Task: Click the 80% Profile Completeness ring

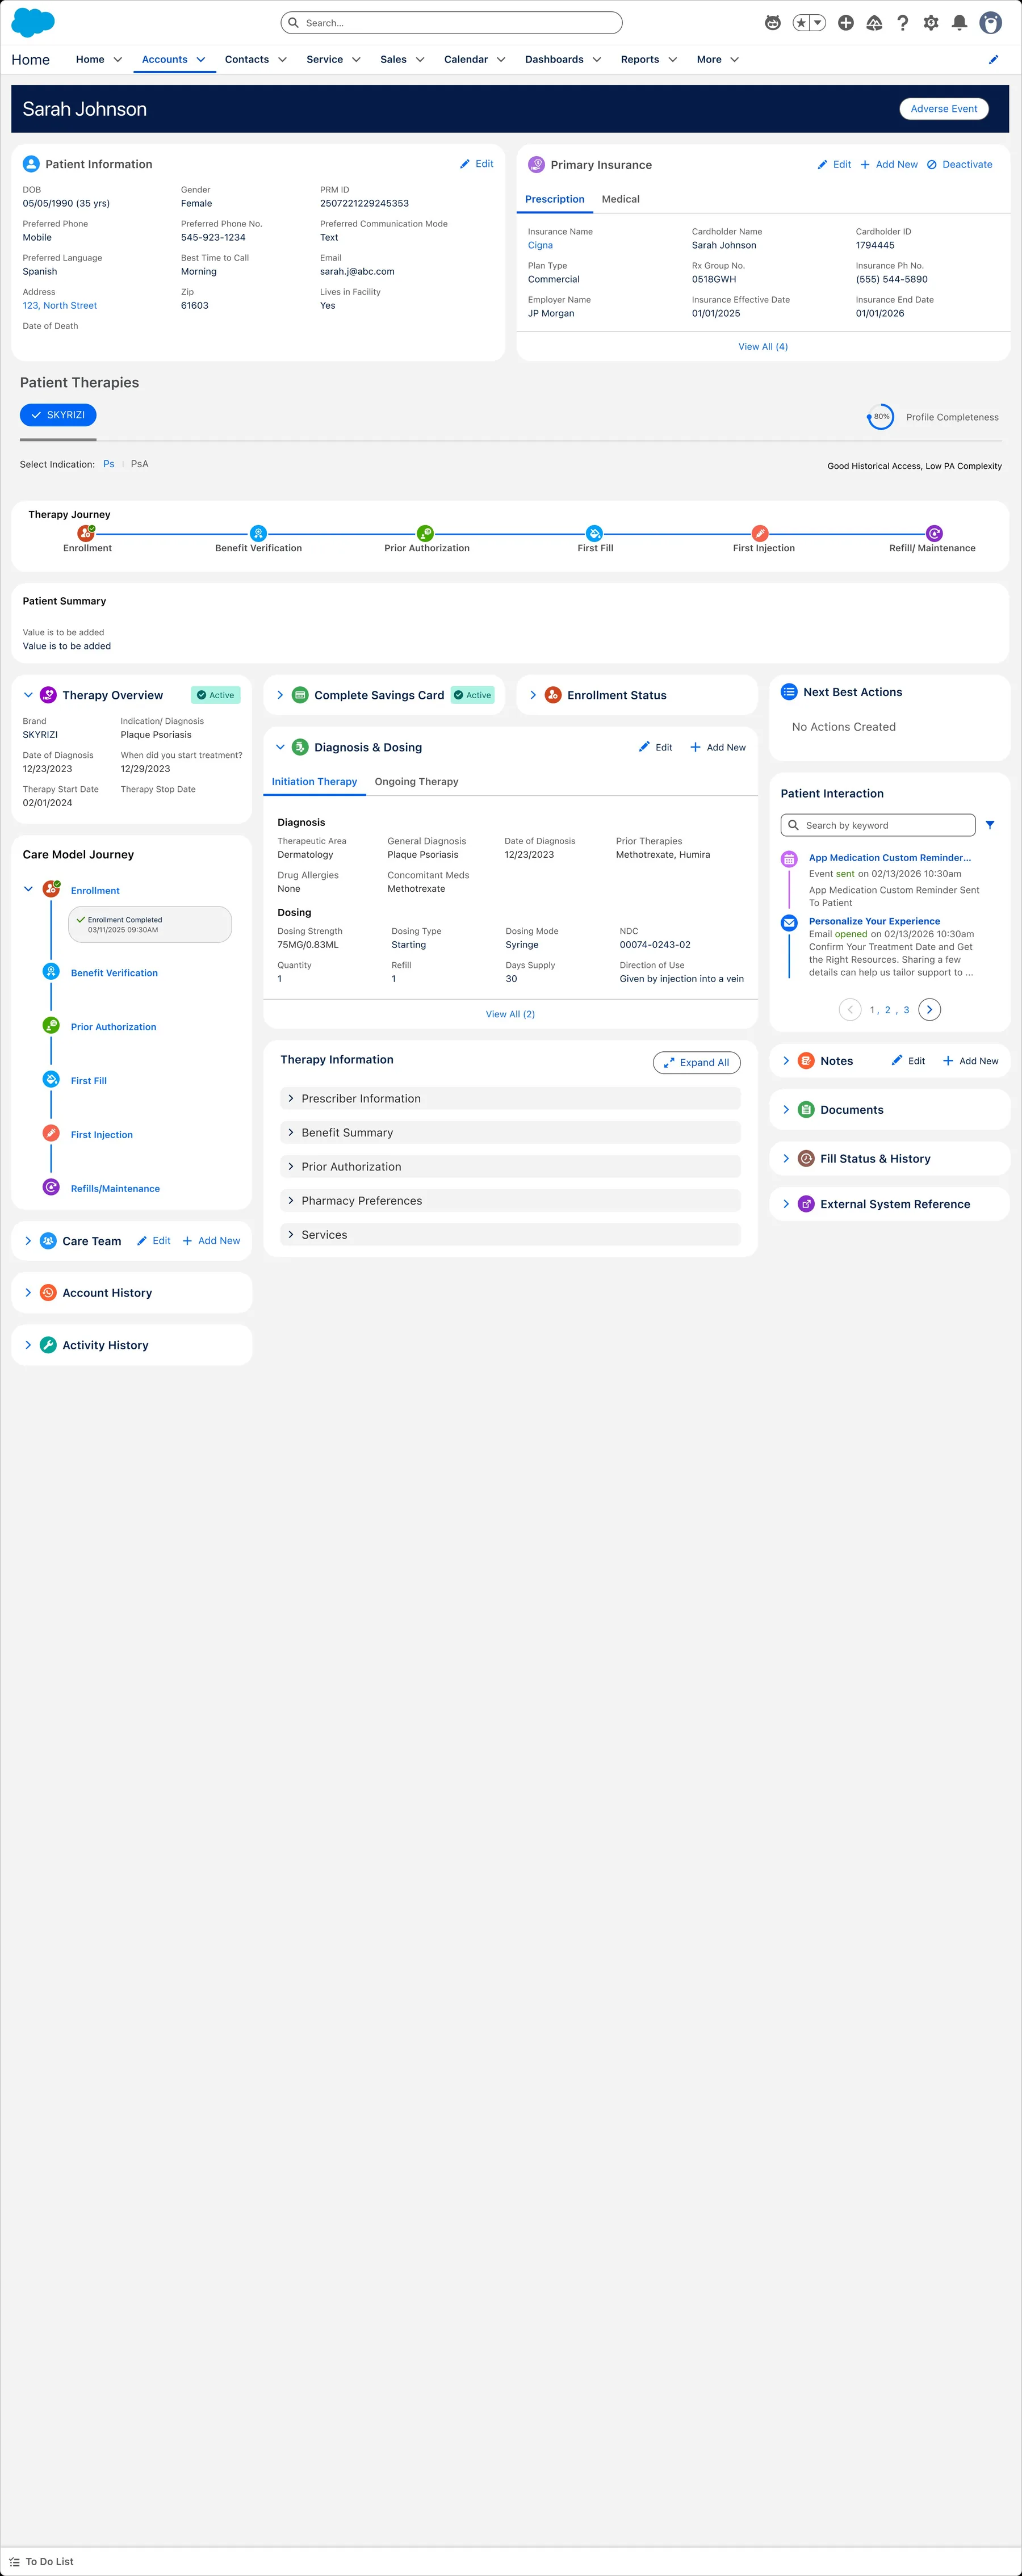Action: [x=881, y=417]
